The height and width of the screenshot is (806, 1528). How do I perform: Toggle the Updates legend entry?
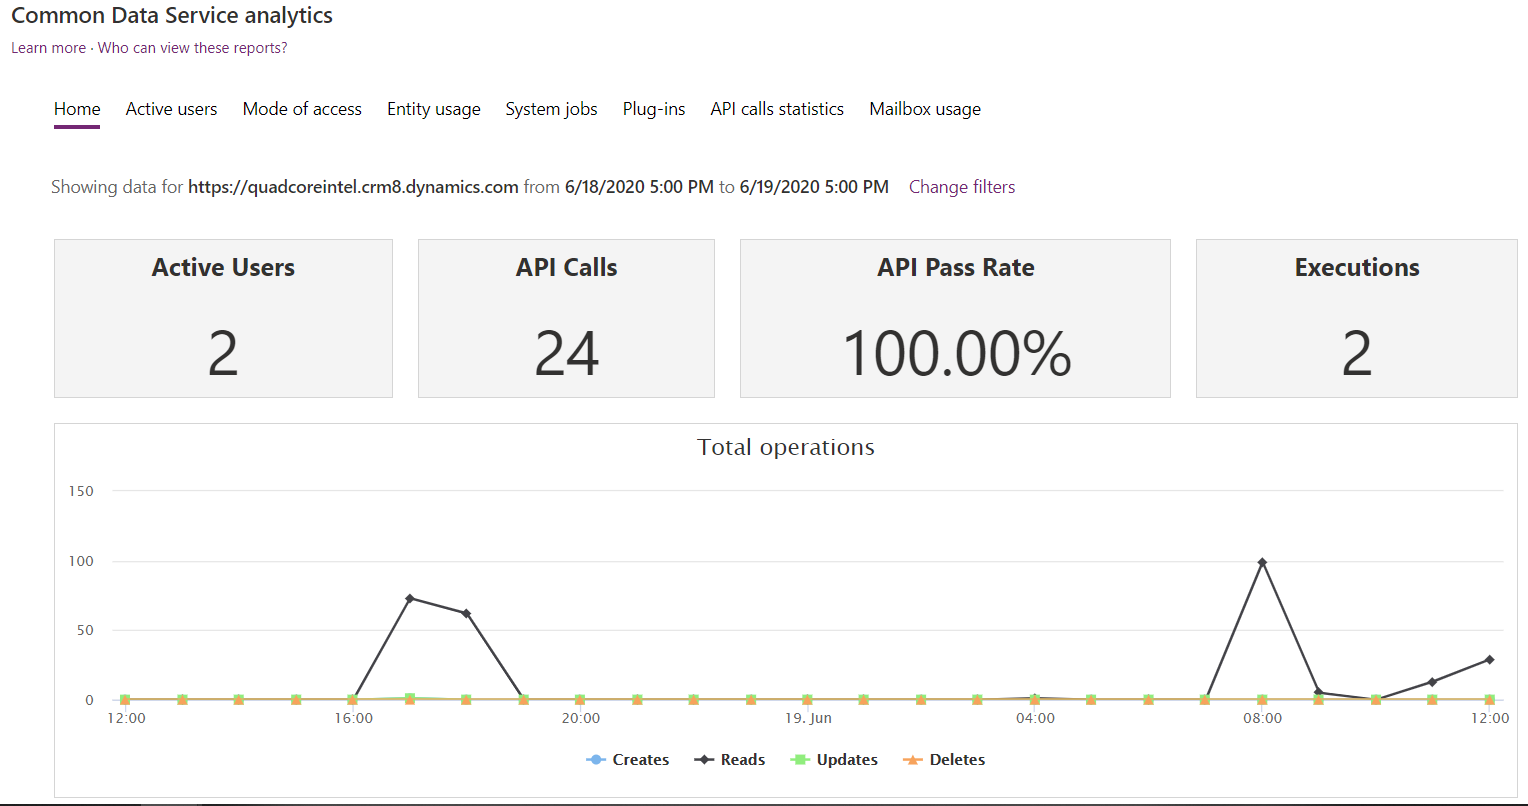pyautogui.click(x=833, y=759)
